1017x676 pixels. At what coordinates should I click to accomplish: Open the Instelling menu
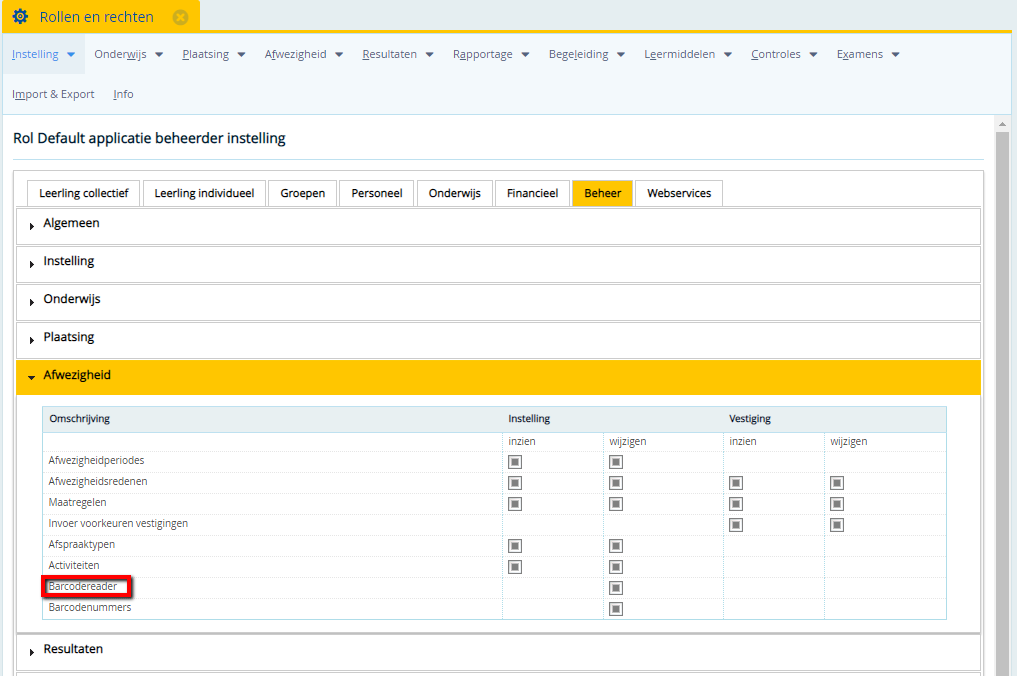pyautogui.click(x=43, y=54)
